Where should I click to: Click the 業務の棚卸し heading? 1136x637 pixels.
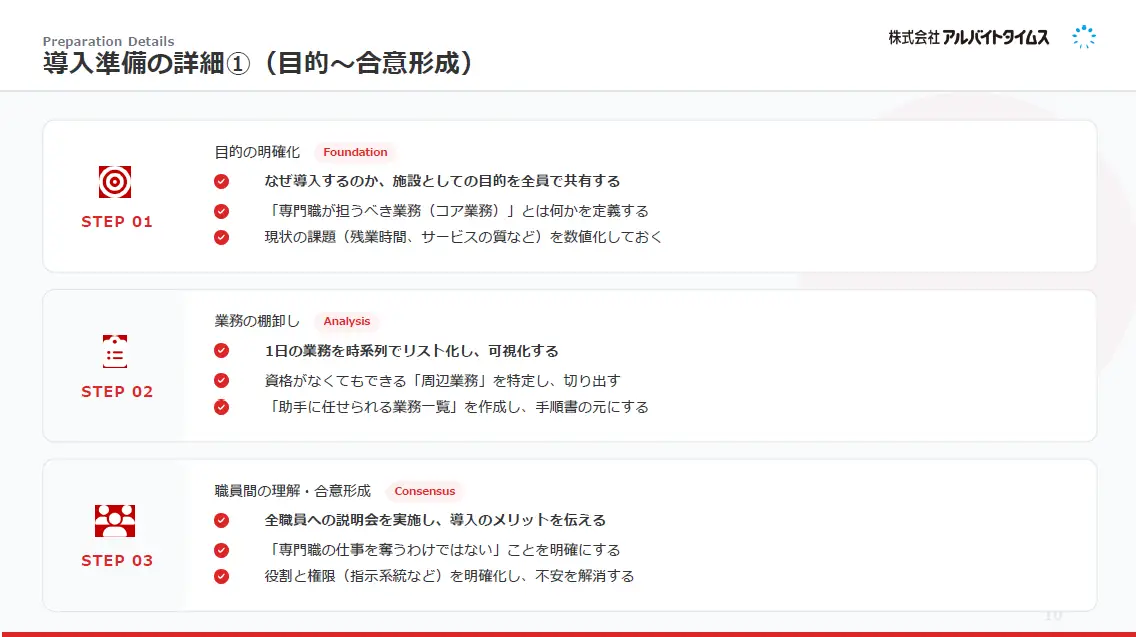tap(257, 321)
